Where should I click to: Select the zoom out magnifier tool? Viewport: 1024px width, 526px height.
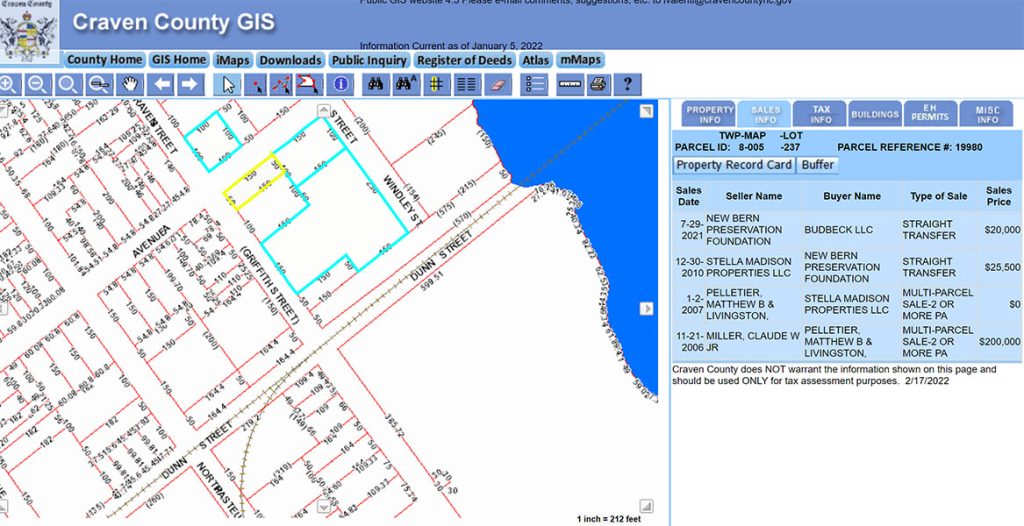(x=39, y=84)
